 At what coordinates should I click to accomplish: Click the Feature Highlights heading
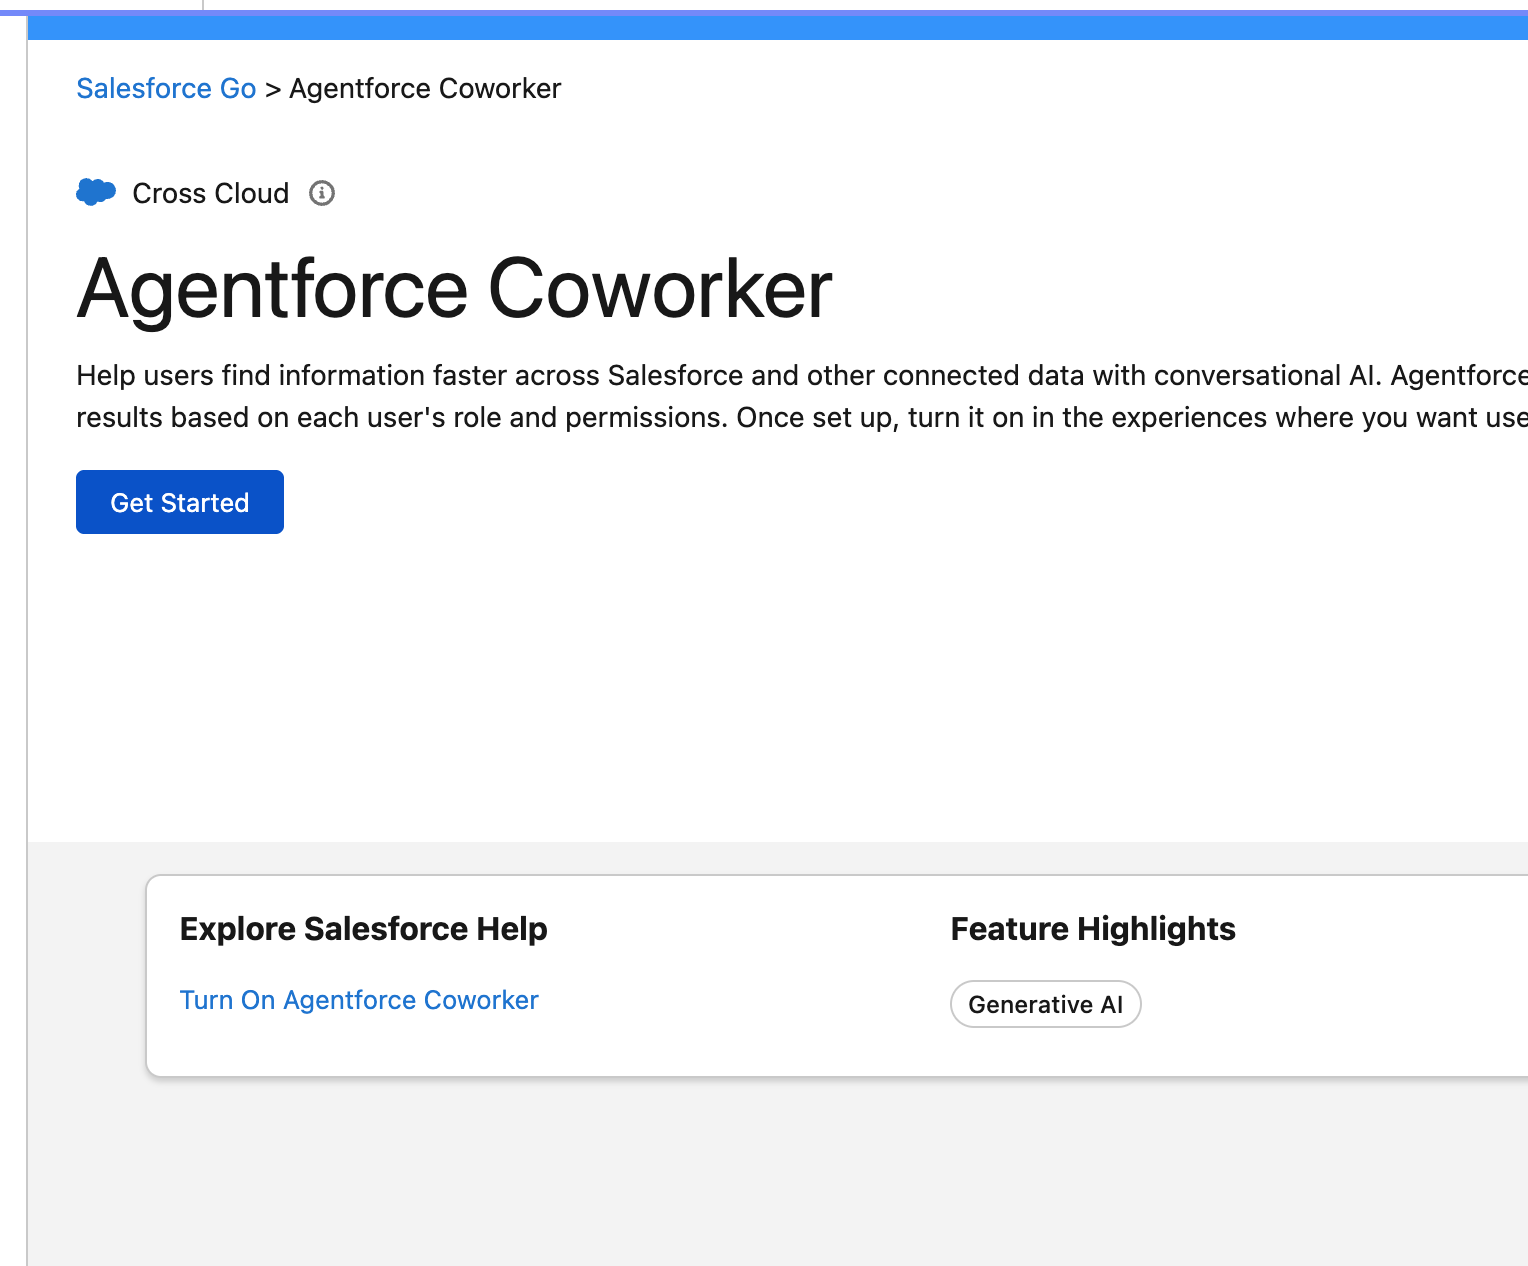[x=1093, y=929]
